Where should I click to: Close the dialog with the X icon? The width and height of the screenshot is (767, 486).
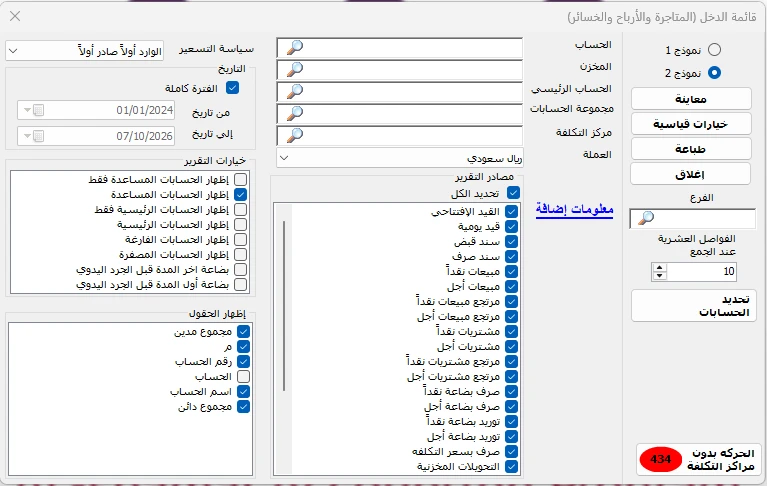pos(15,16)
